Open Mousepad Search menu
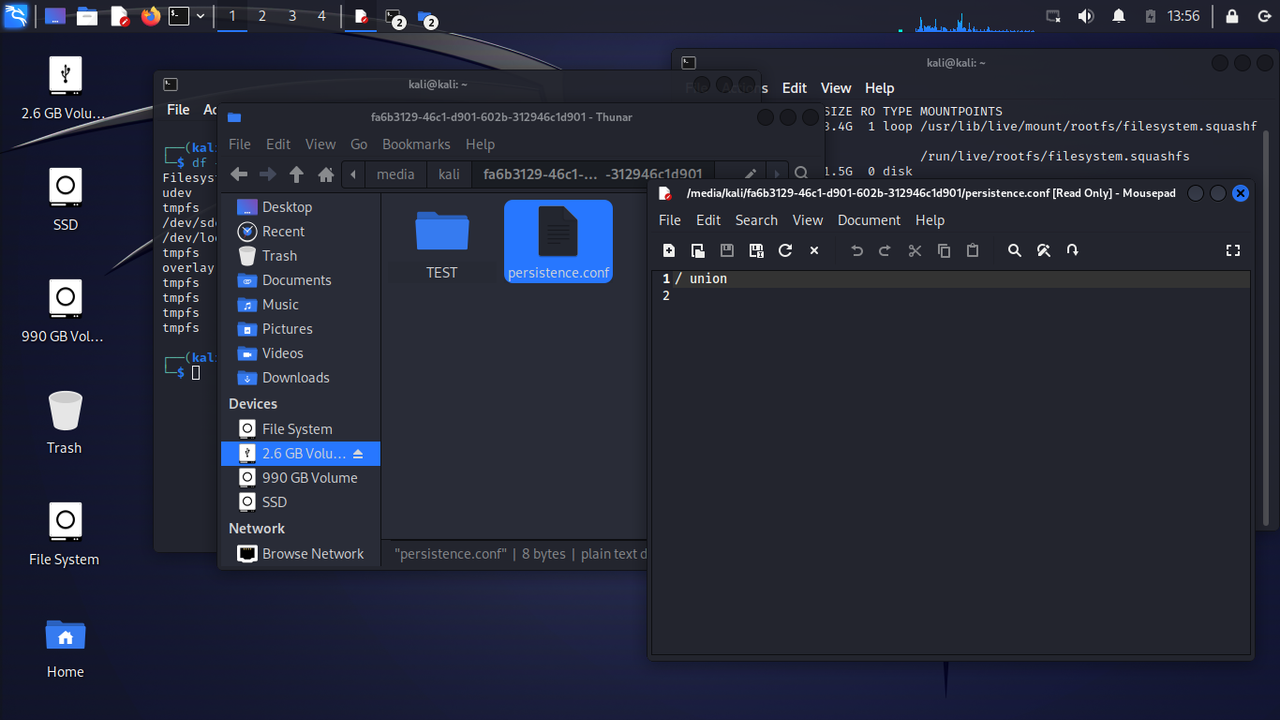Viewport: 1280px width, 720px height. tap(756, 220)
